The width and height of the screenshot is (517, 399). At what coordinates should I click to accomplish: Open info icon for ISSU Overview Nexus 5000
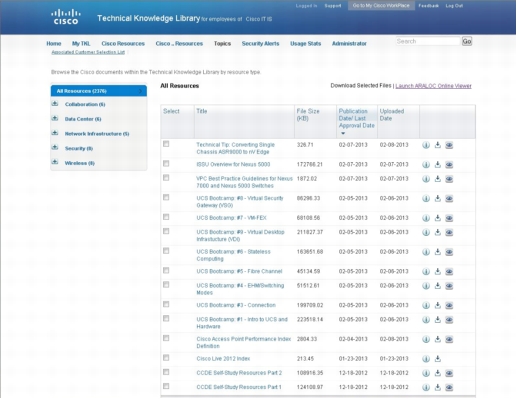coord(426,165)
